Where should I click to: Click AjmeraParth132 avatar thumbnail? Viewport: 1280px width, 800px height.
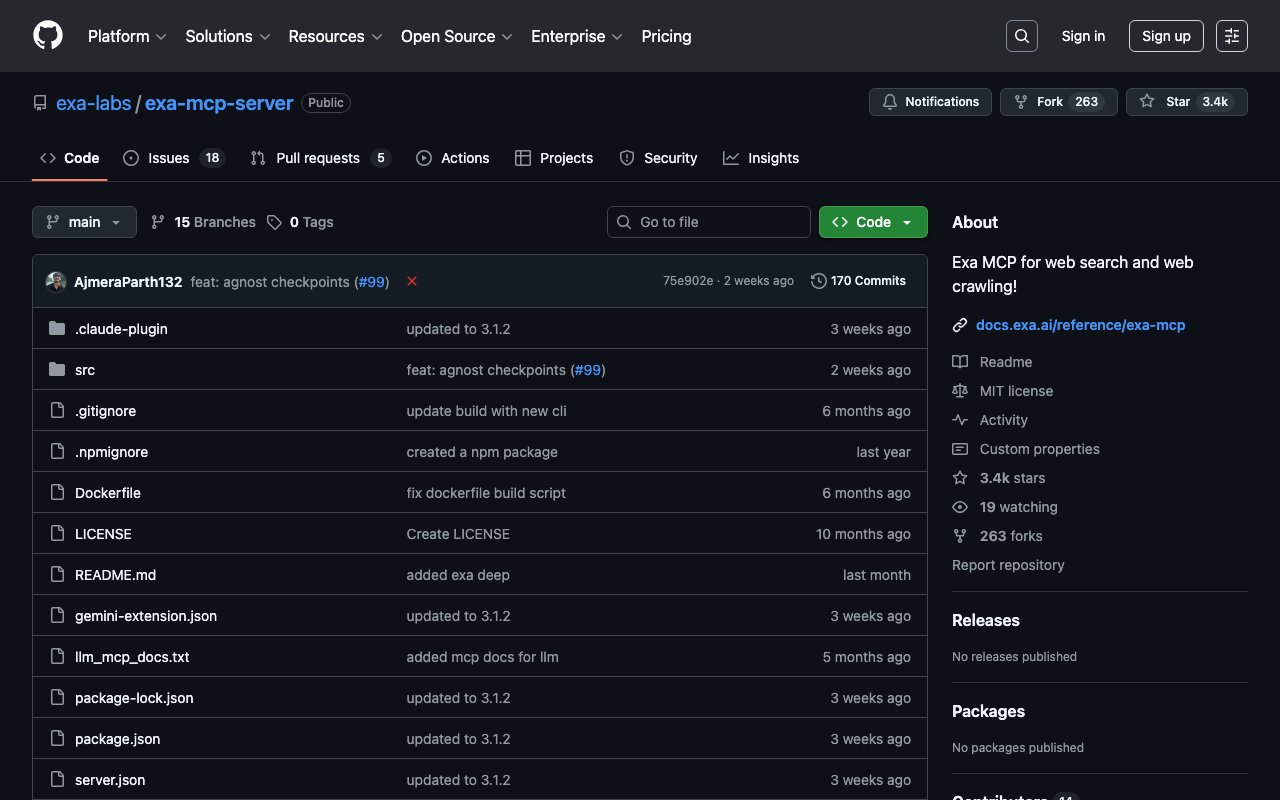56,282
